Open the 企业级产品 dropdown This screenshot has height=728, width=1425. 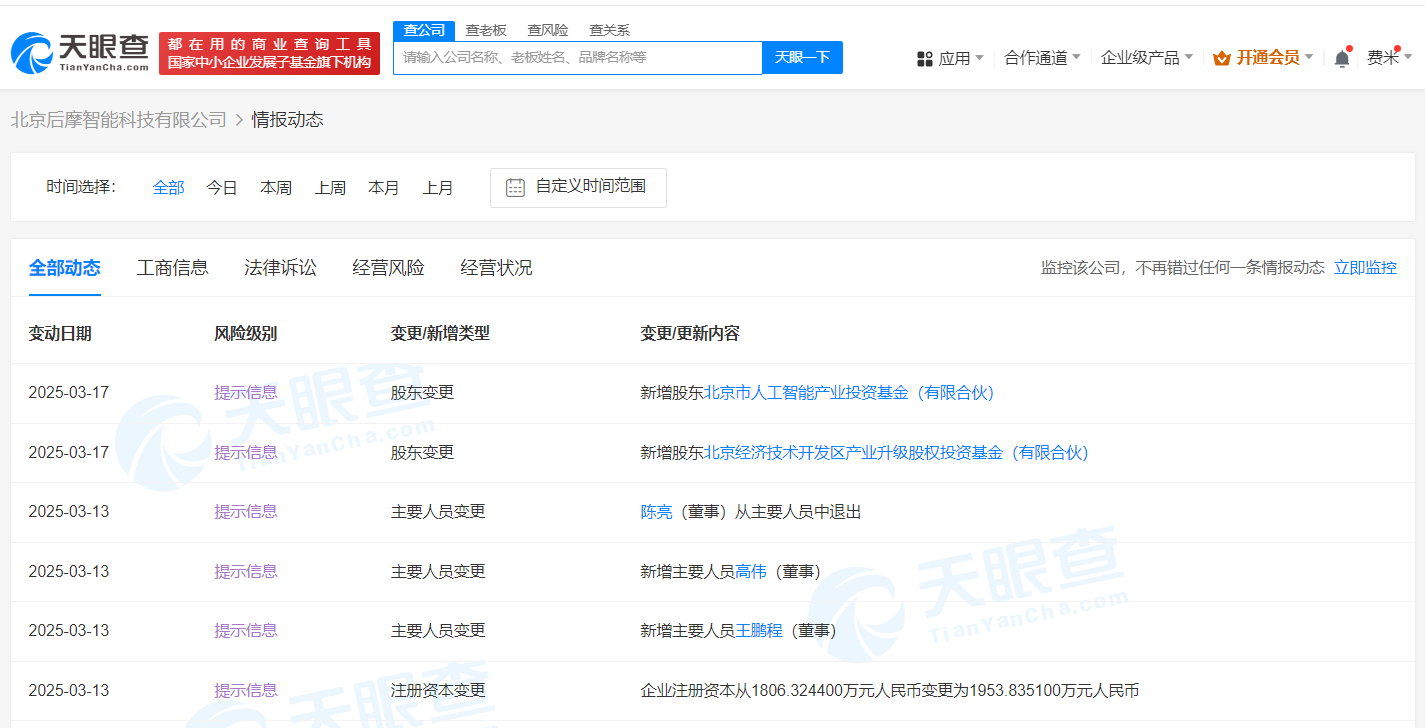click(1146, 58)
